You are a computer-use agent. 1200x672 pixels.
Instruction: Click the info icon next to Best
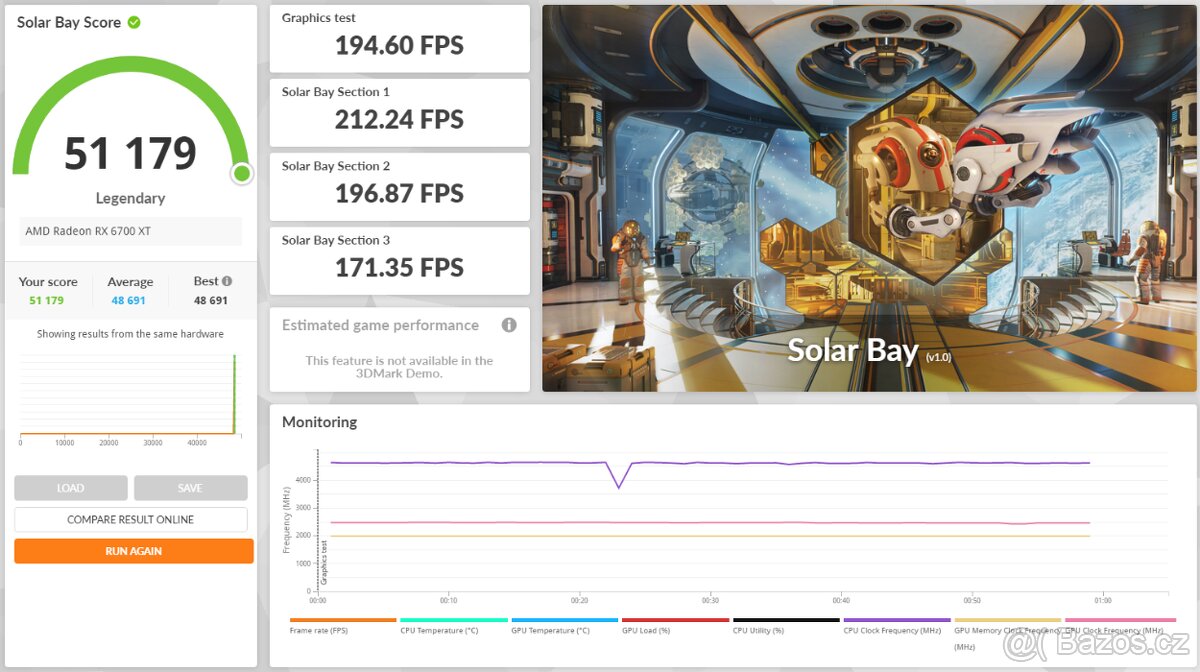[227, 281]
